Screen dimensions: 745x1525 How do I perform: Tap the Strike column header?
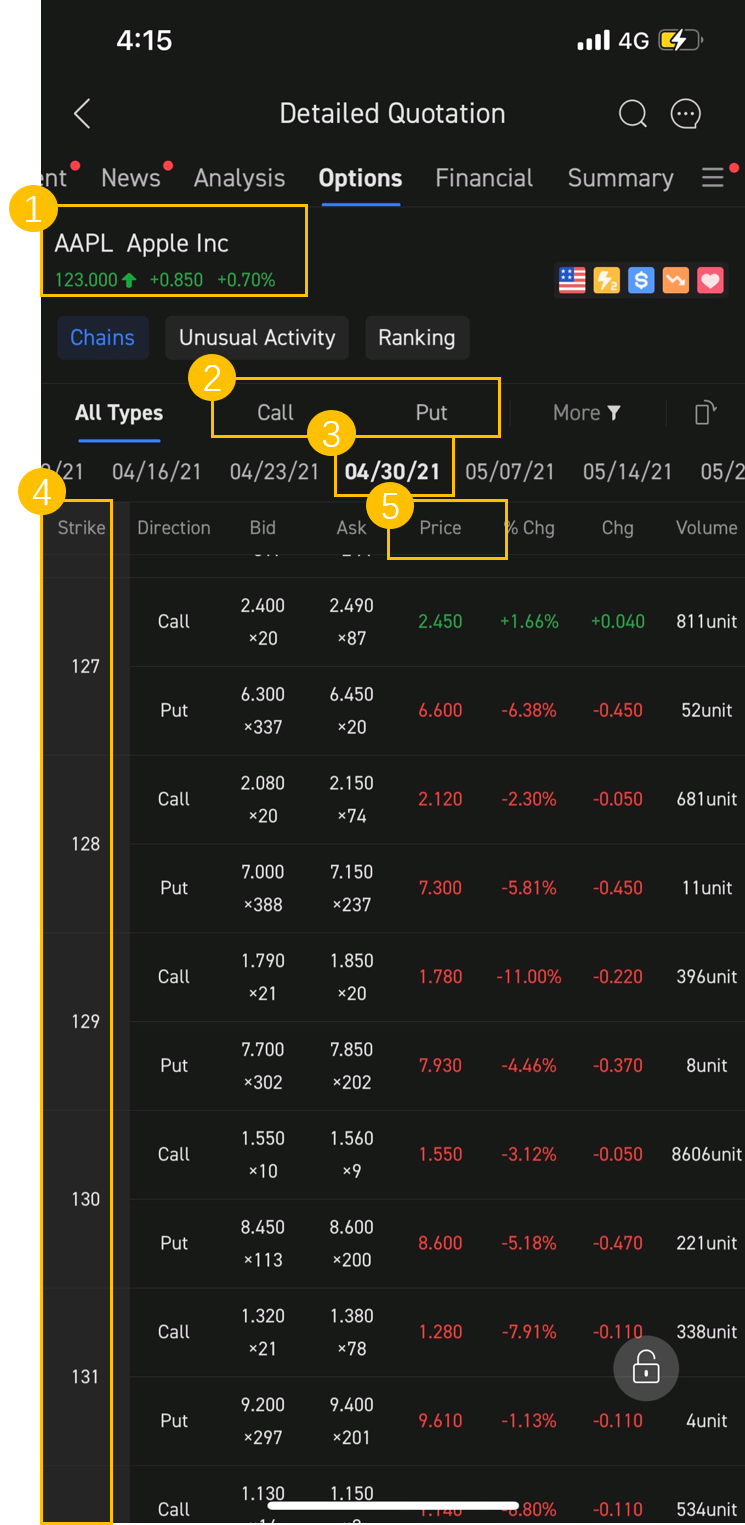point(81,528)
